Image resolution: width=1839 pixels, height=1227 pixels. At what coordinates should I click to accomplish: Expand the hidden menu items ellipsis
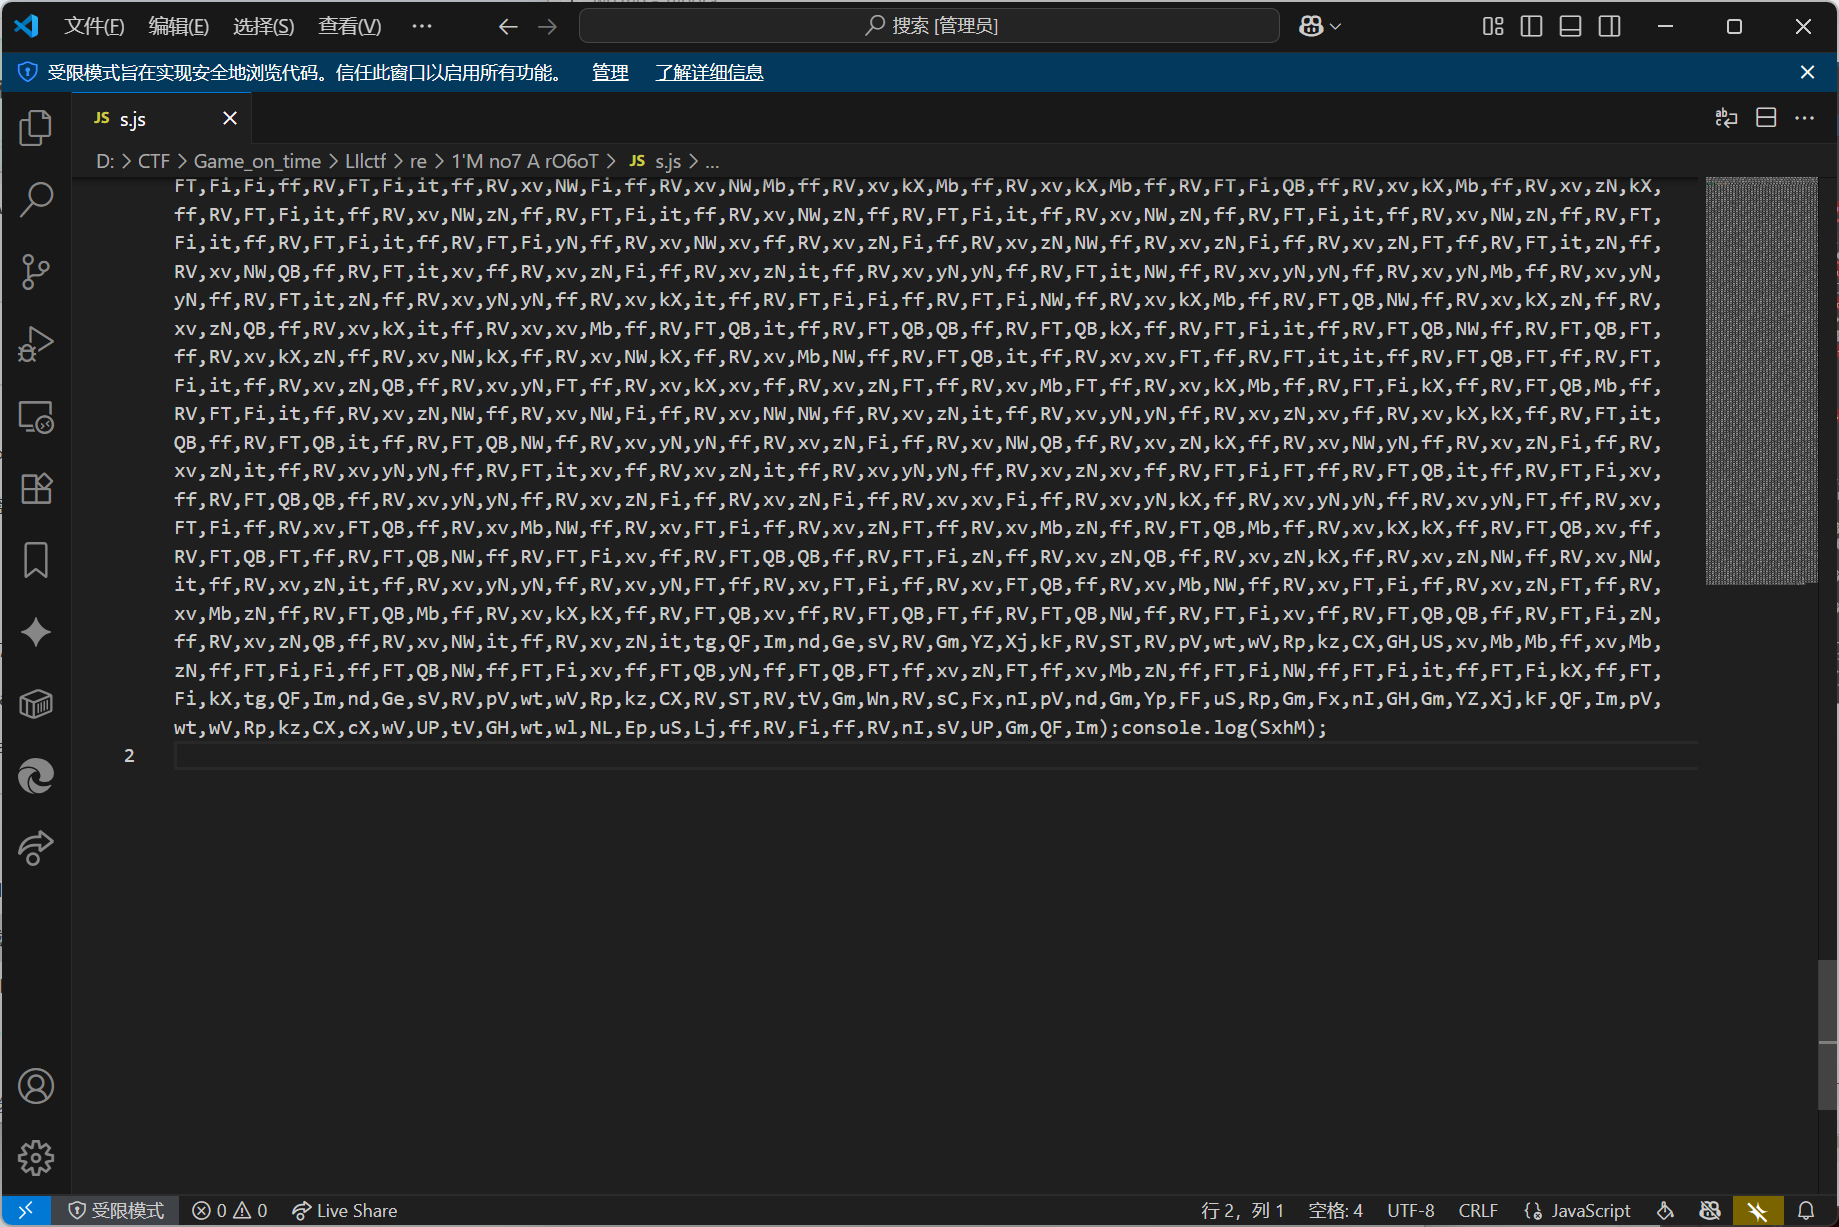422,26
